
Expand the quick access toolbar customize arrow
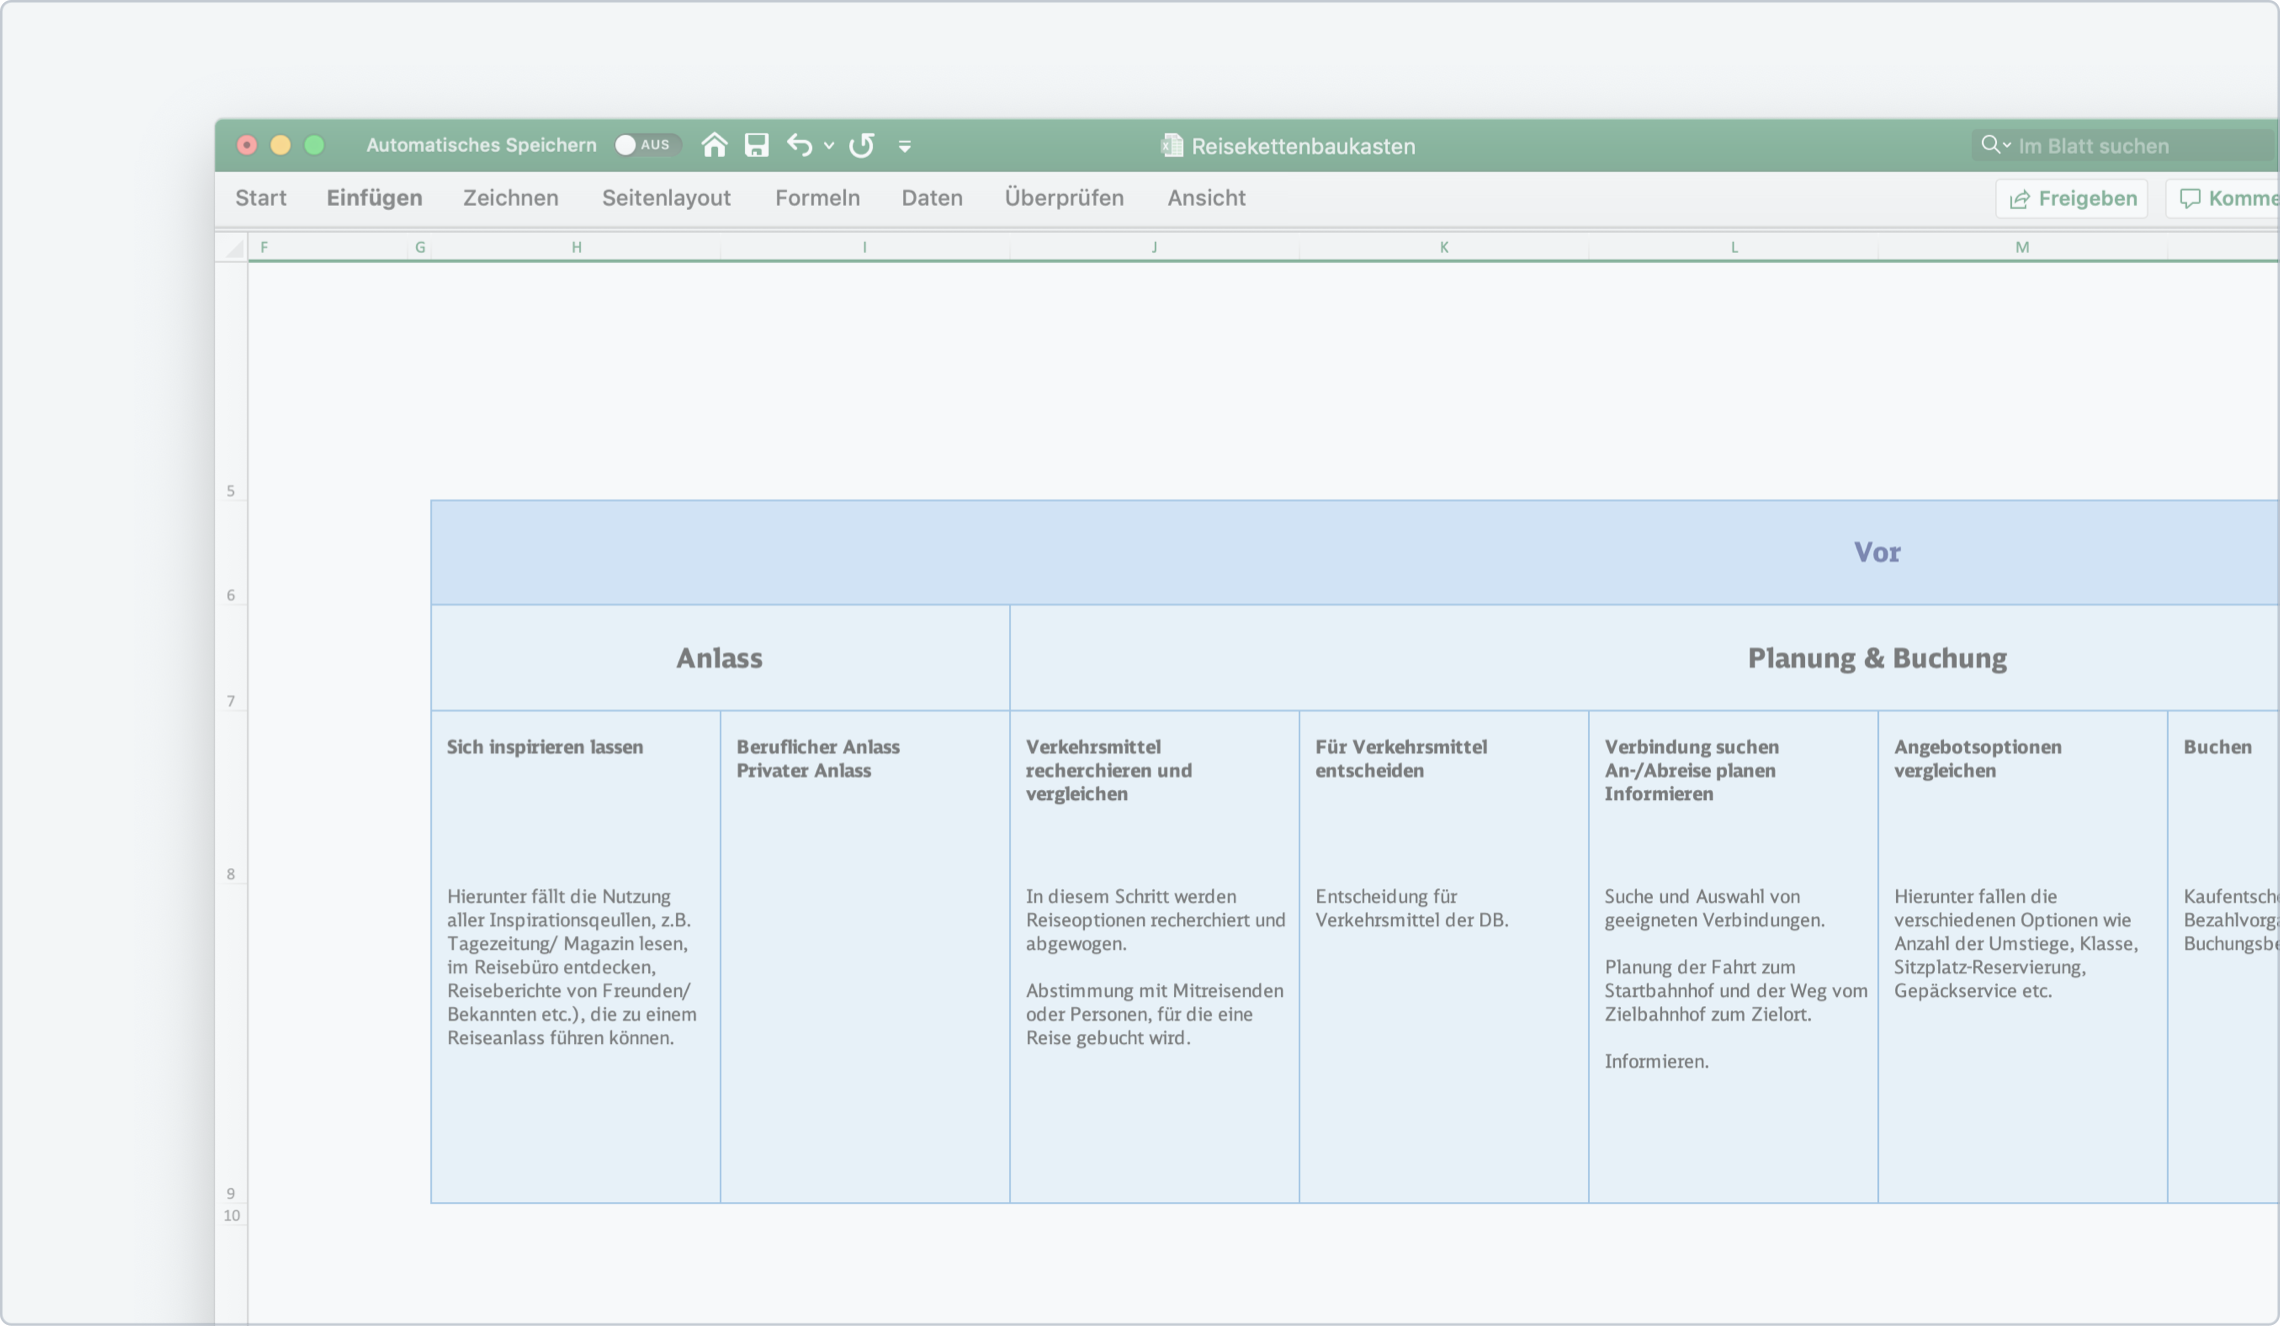(905, 146)
